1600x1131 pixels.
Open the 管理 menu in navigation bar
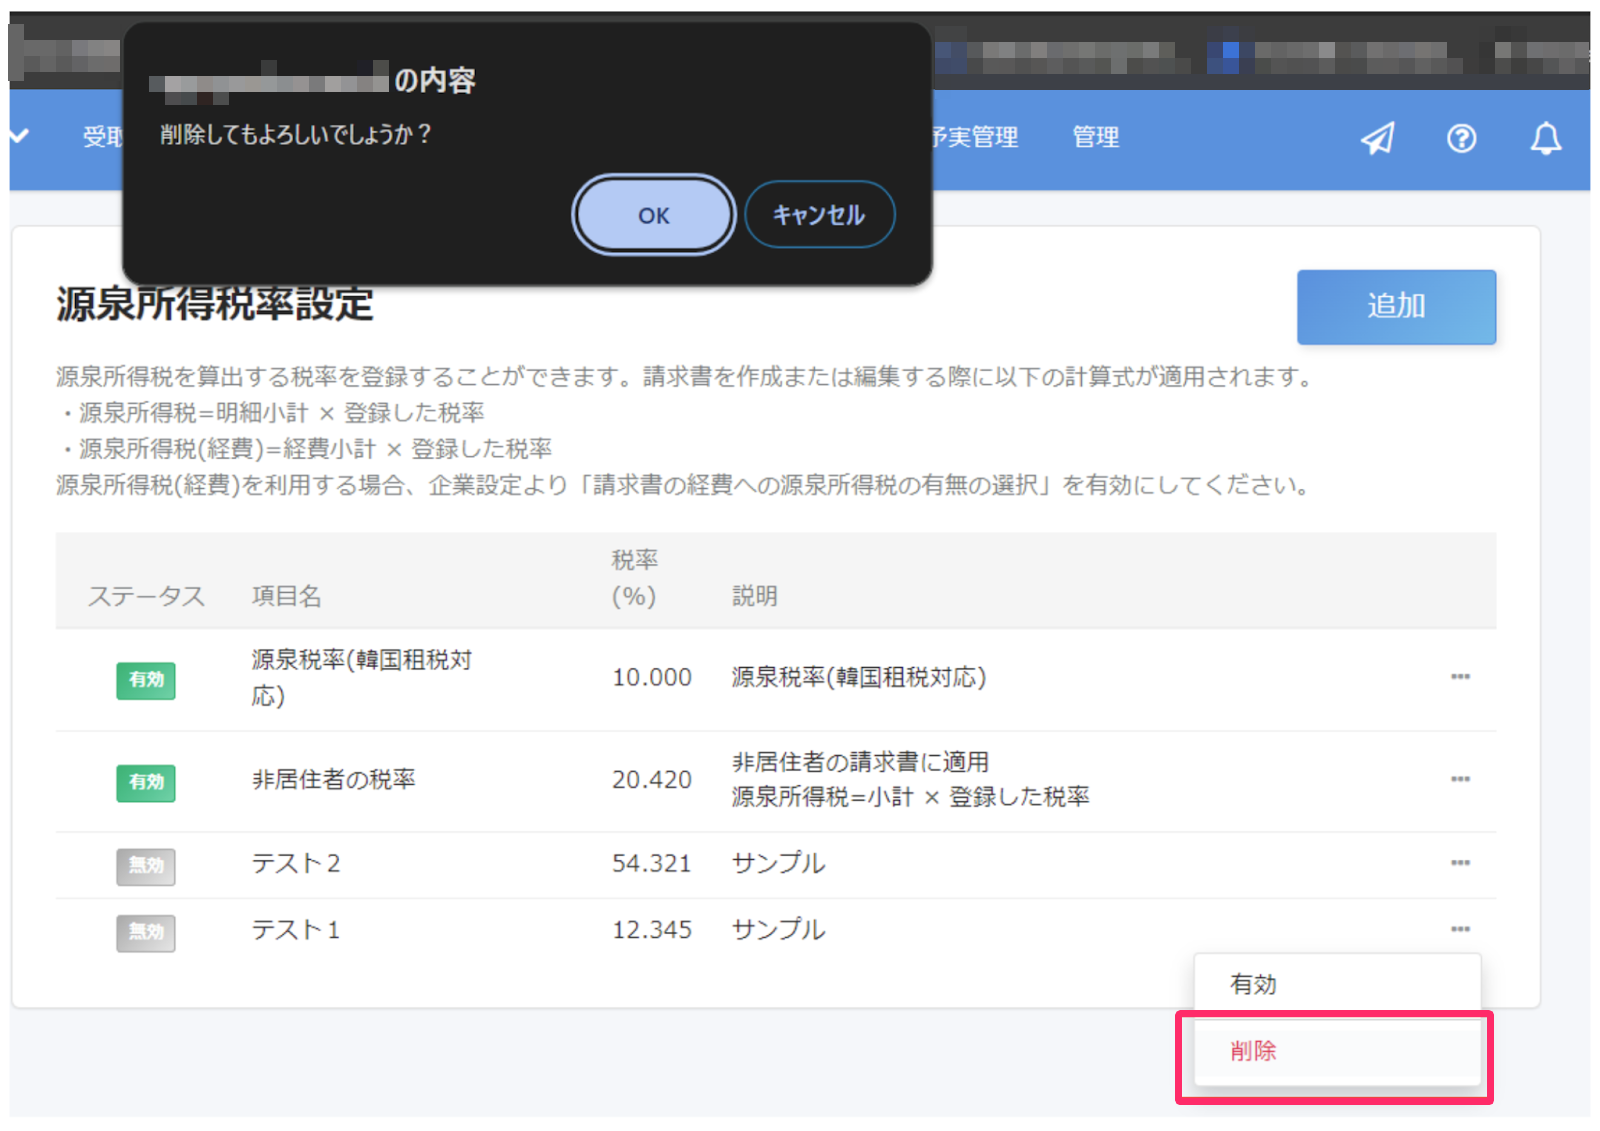tap(1096, 137)
